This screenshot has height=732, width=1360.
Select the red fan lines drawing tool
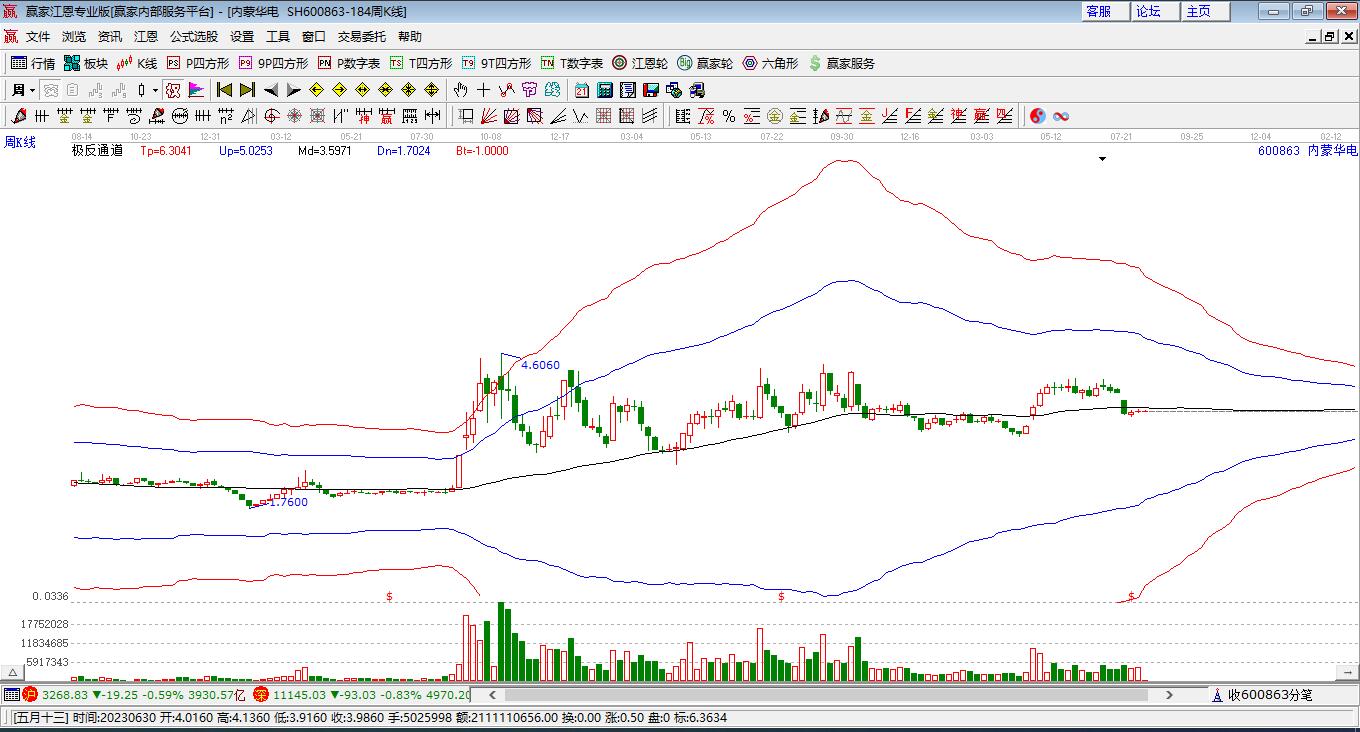tap(489, 117)
